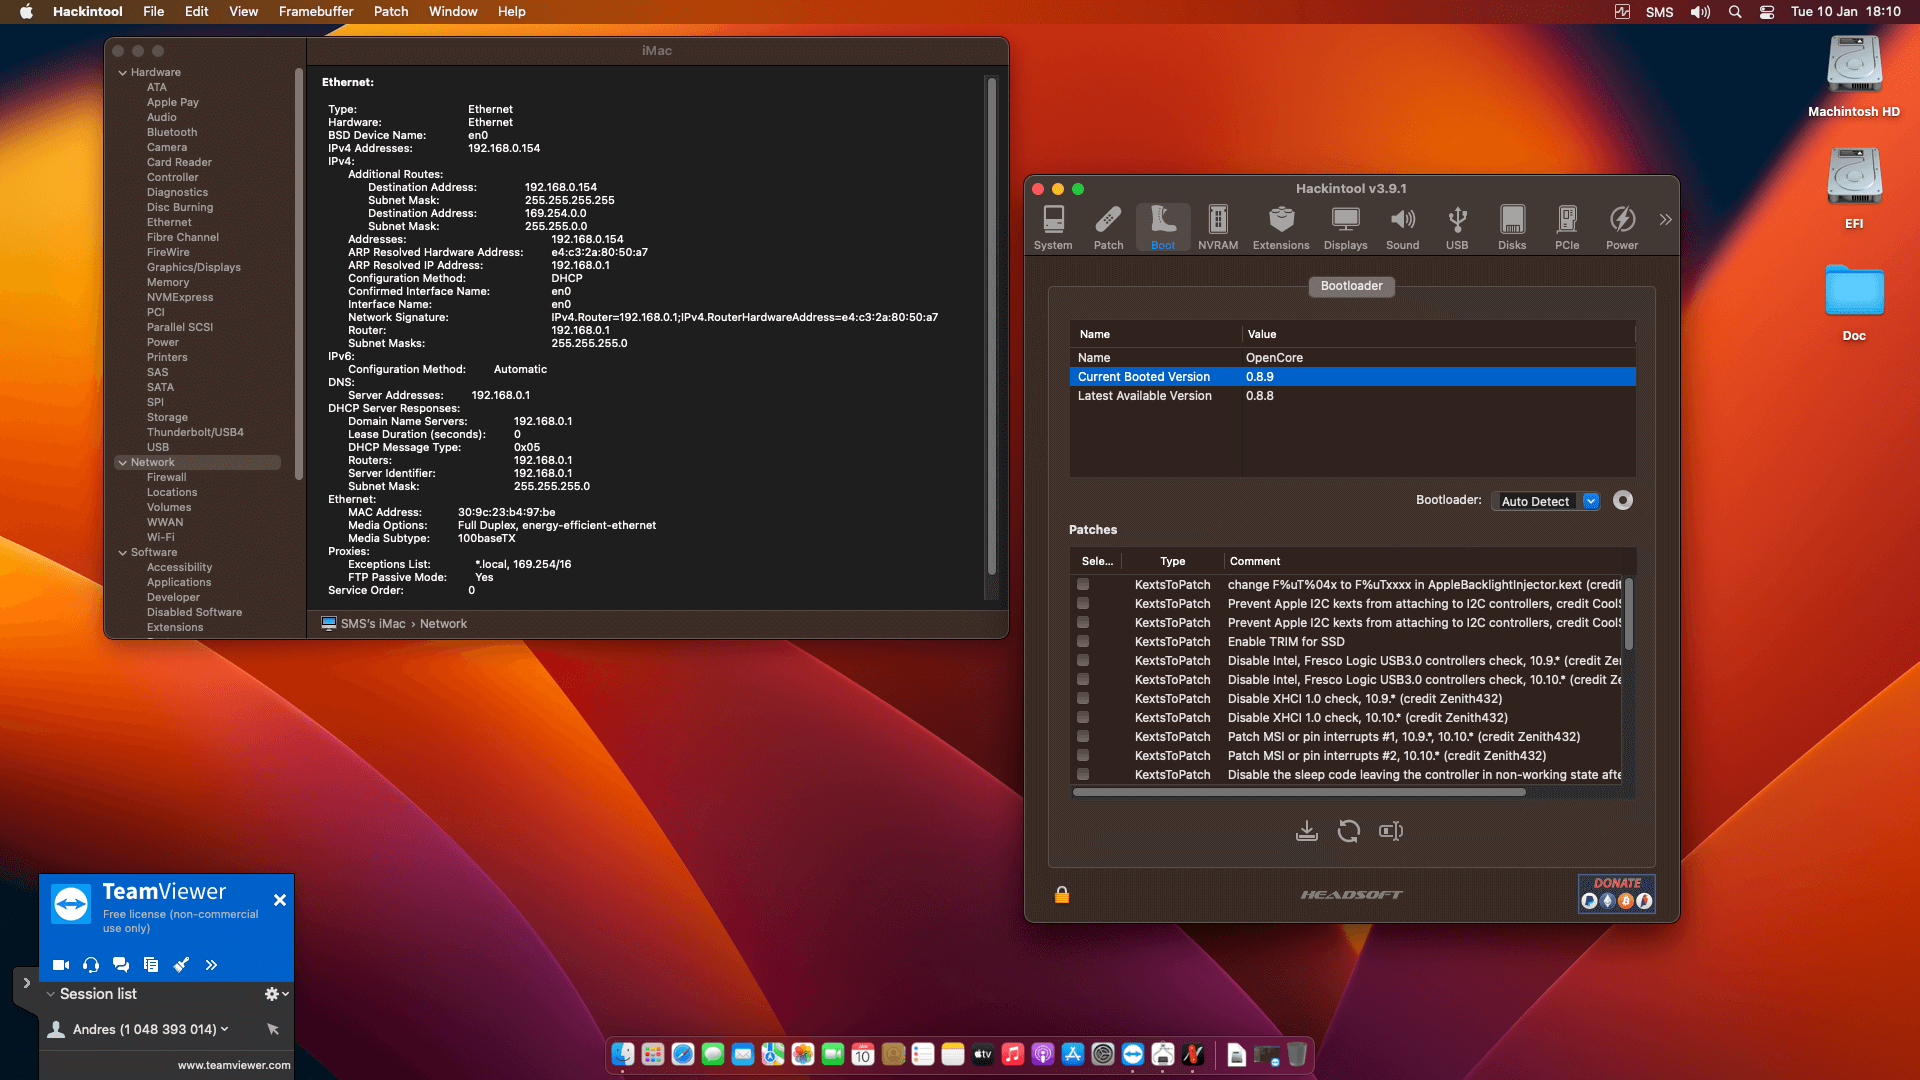Click the horizontal scrollbar under the Patches list
The image size is (1920, 1080).
click(1299, 792)
